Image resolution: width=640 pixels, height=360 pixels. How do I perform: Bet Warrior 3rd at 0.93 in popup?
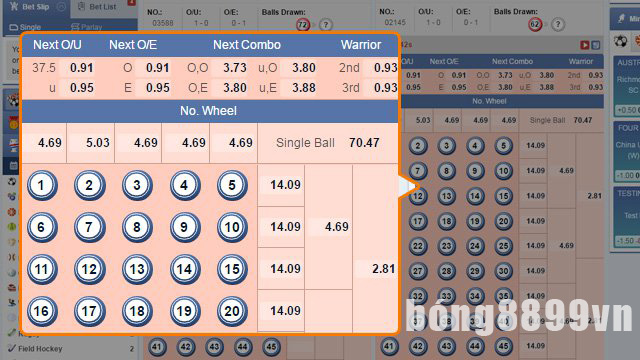(x=385, y=88)
